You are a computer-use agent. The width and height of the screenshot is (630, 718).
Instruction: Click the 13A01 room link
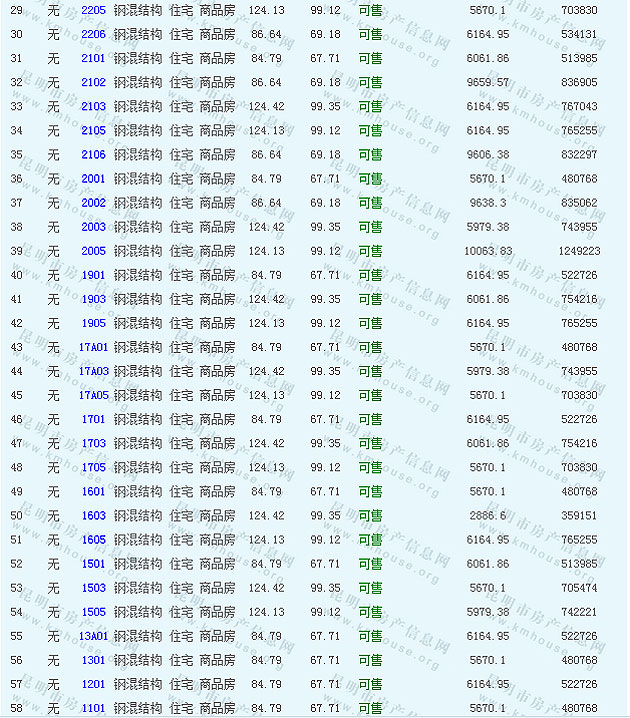(92, 636)
